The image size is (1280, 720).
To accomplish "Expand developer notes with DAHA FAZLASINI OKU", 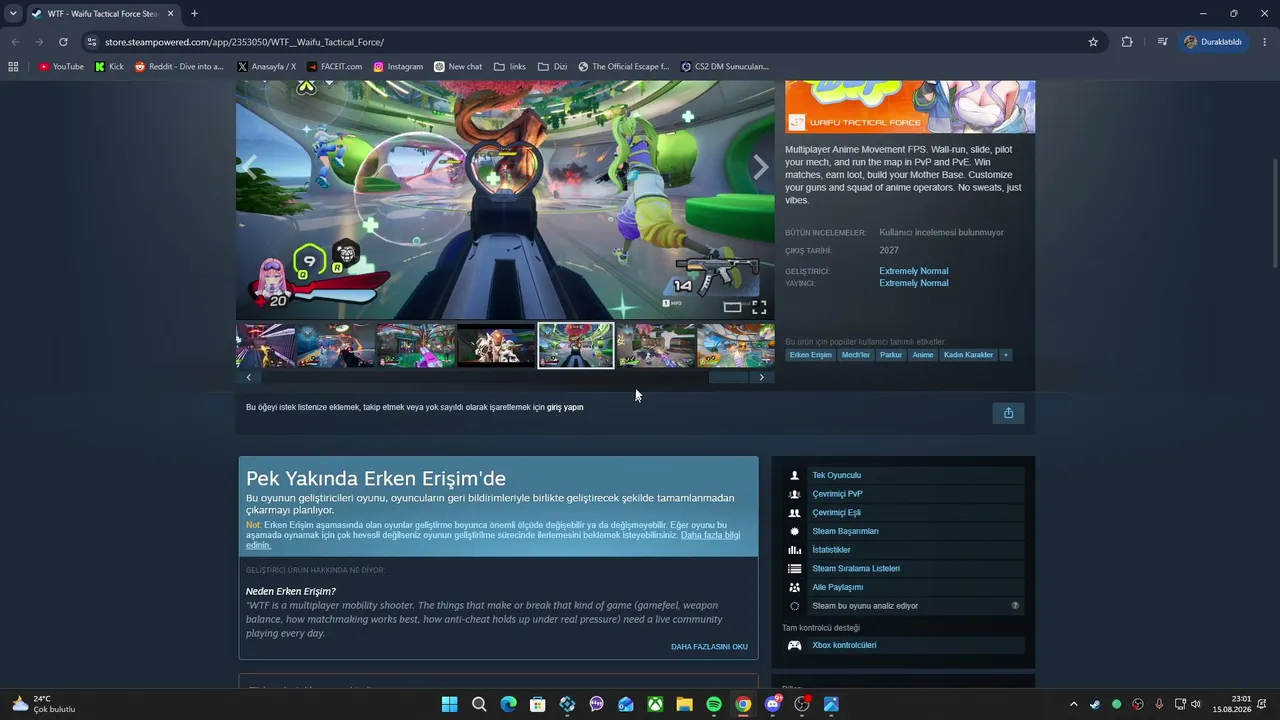I will (x=709, y=647).
